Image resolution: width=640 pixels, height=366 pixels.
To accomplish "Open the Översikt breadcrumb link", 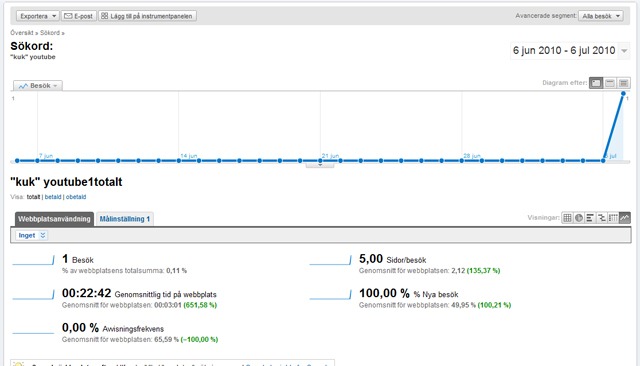I will (x=22, y=33).
